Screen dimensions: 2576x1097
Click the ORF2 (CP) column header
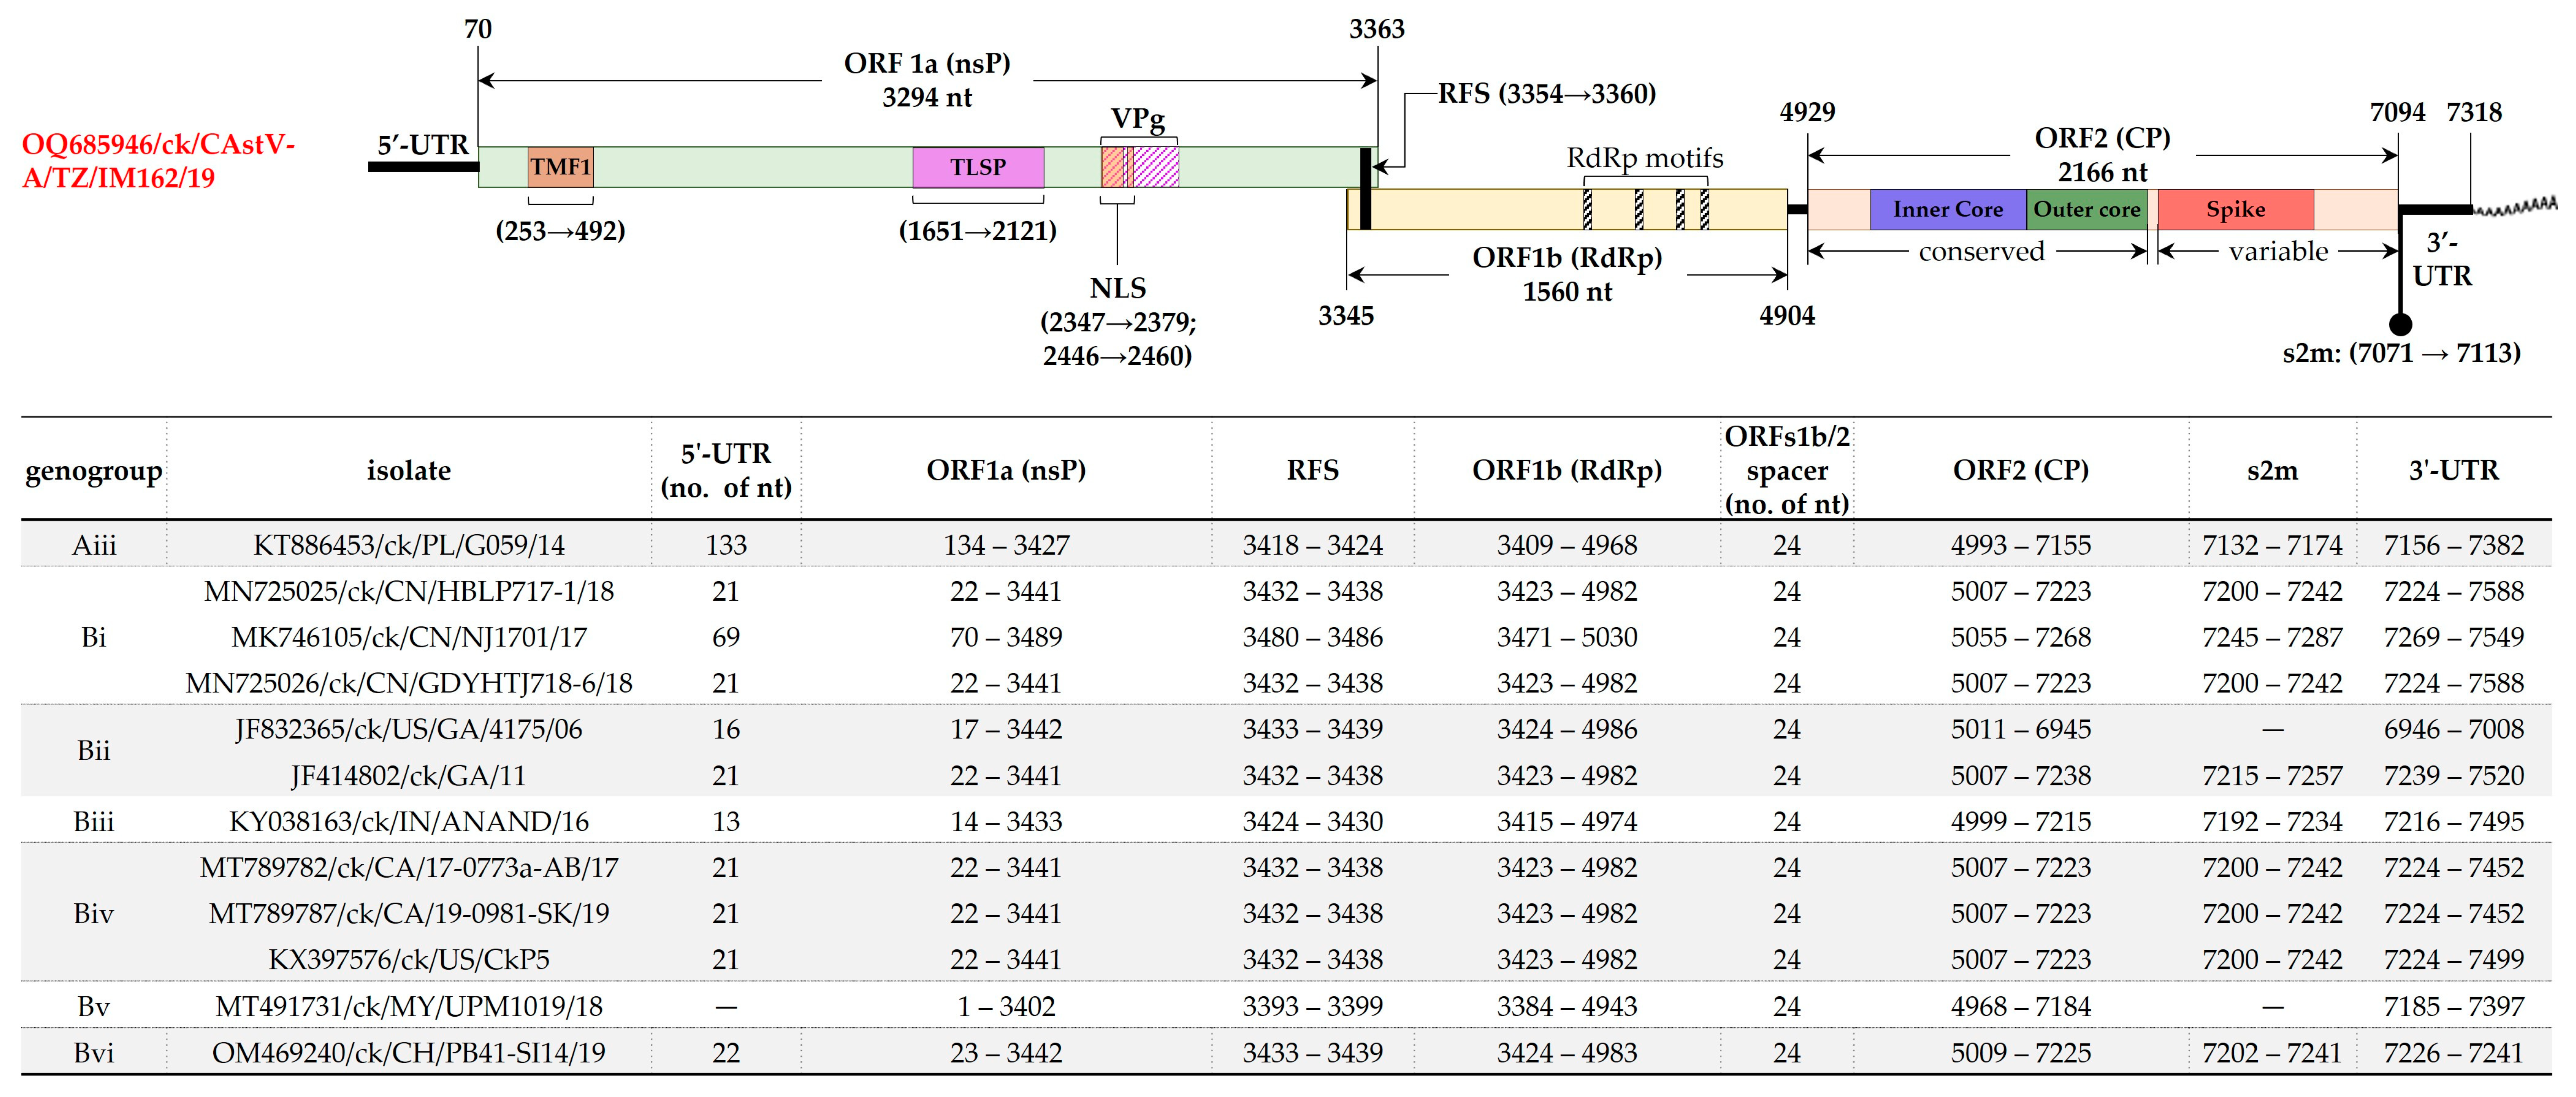[2020, 470]
